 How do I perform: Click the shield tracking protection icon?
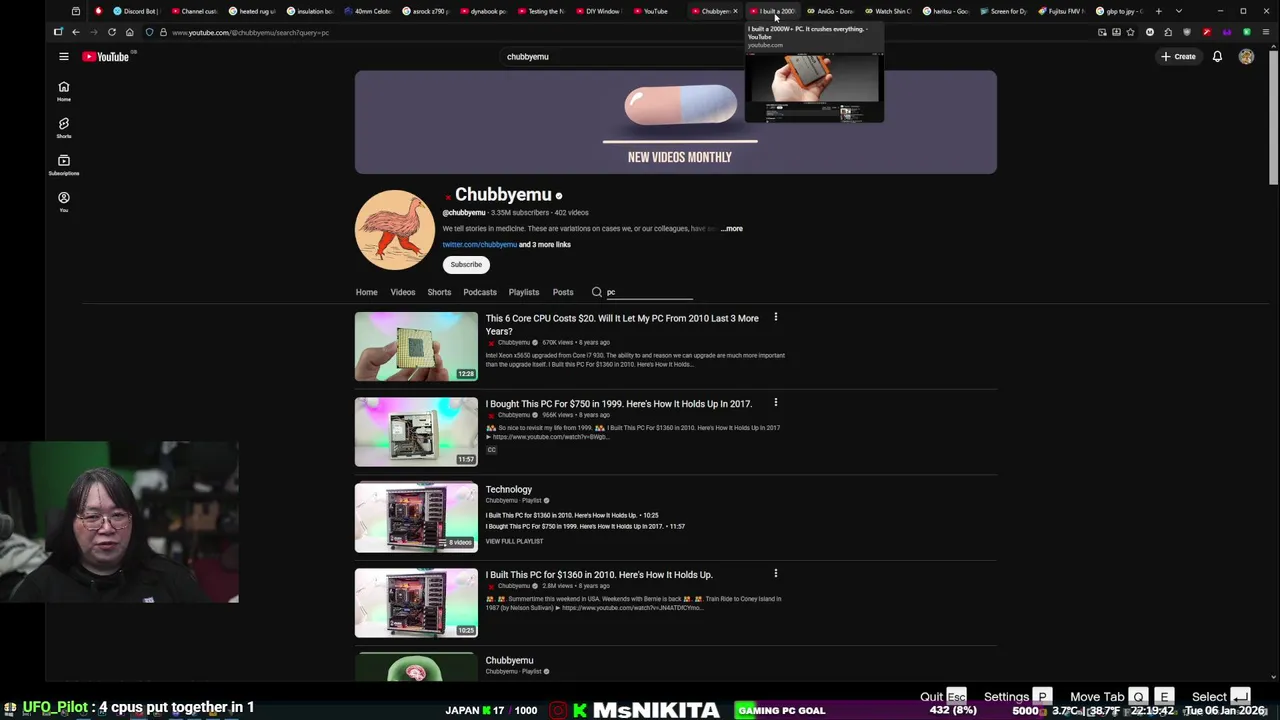[149, 32]
